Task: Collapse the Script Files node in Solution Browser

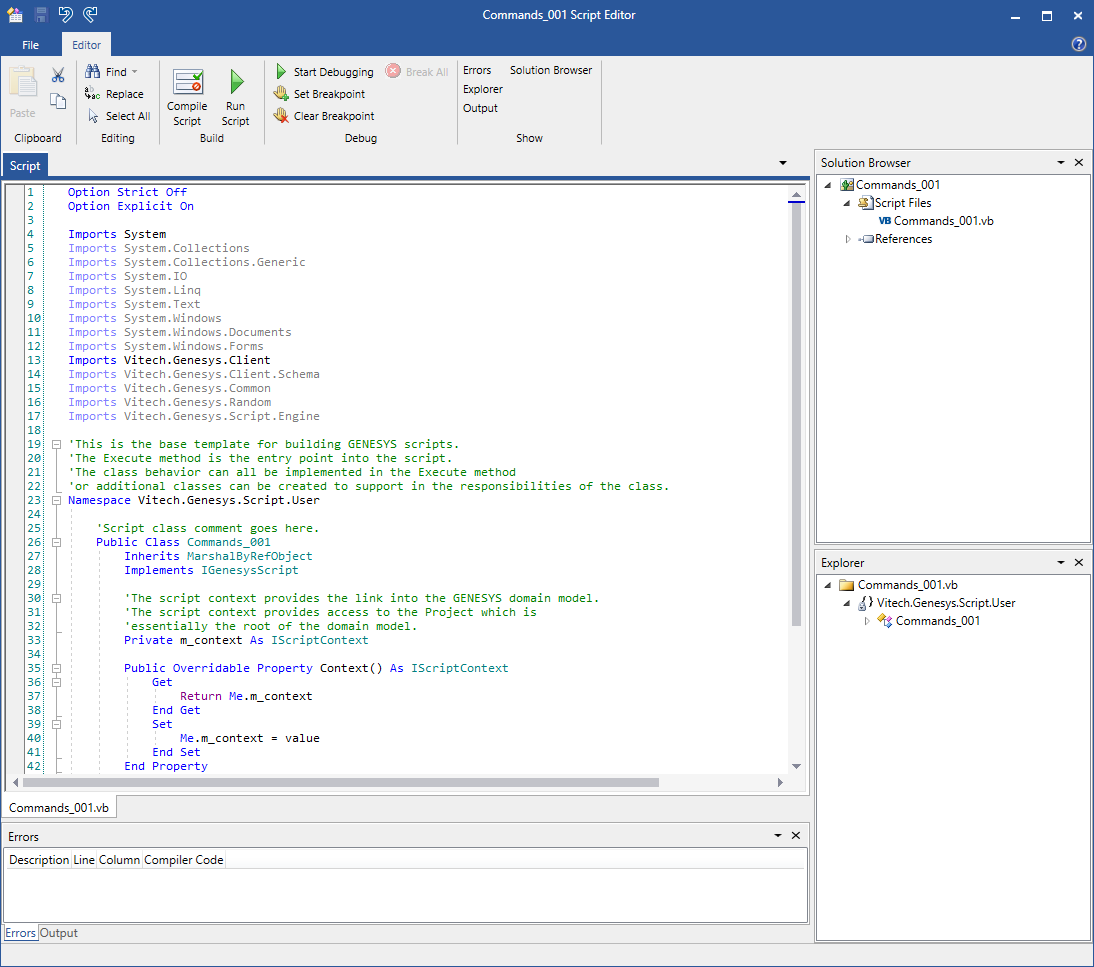Action: 847,202
